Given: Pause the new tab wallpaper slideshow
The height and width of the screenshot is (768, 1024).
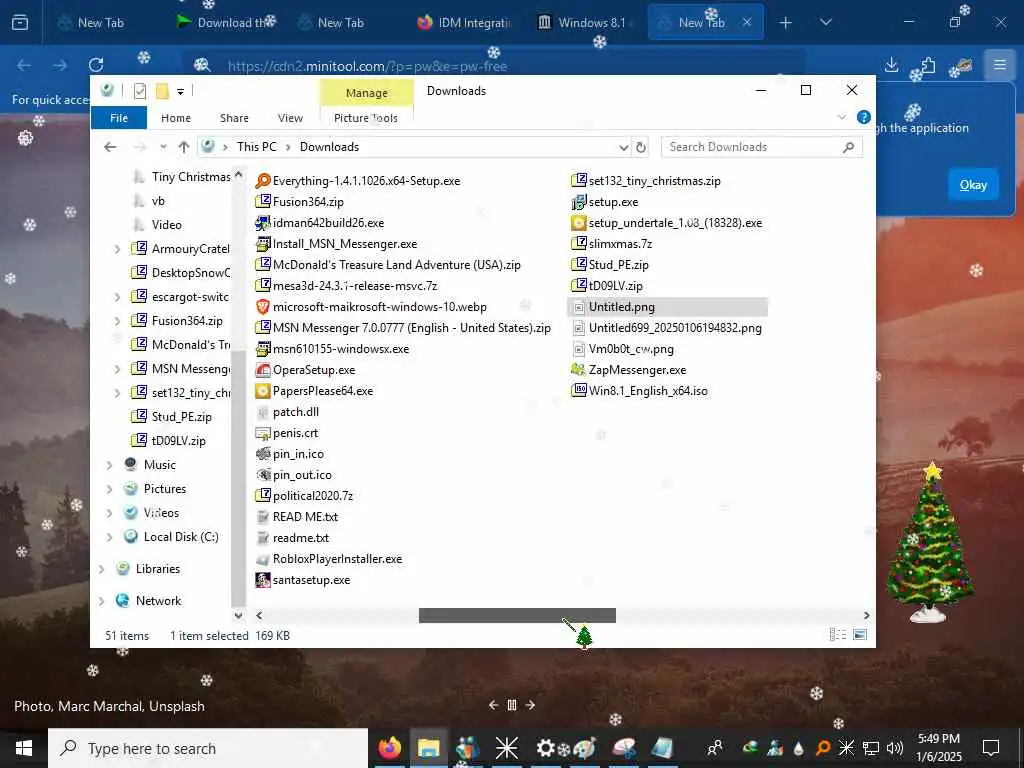Looking at the screenshot, I should click(512, 705).
